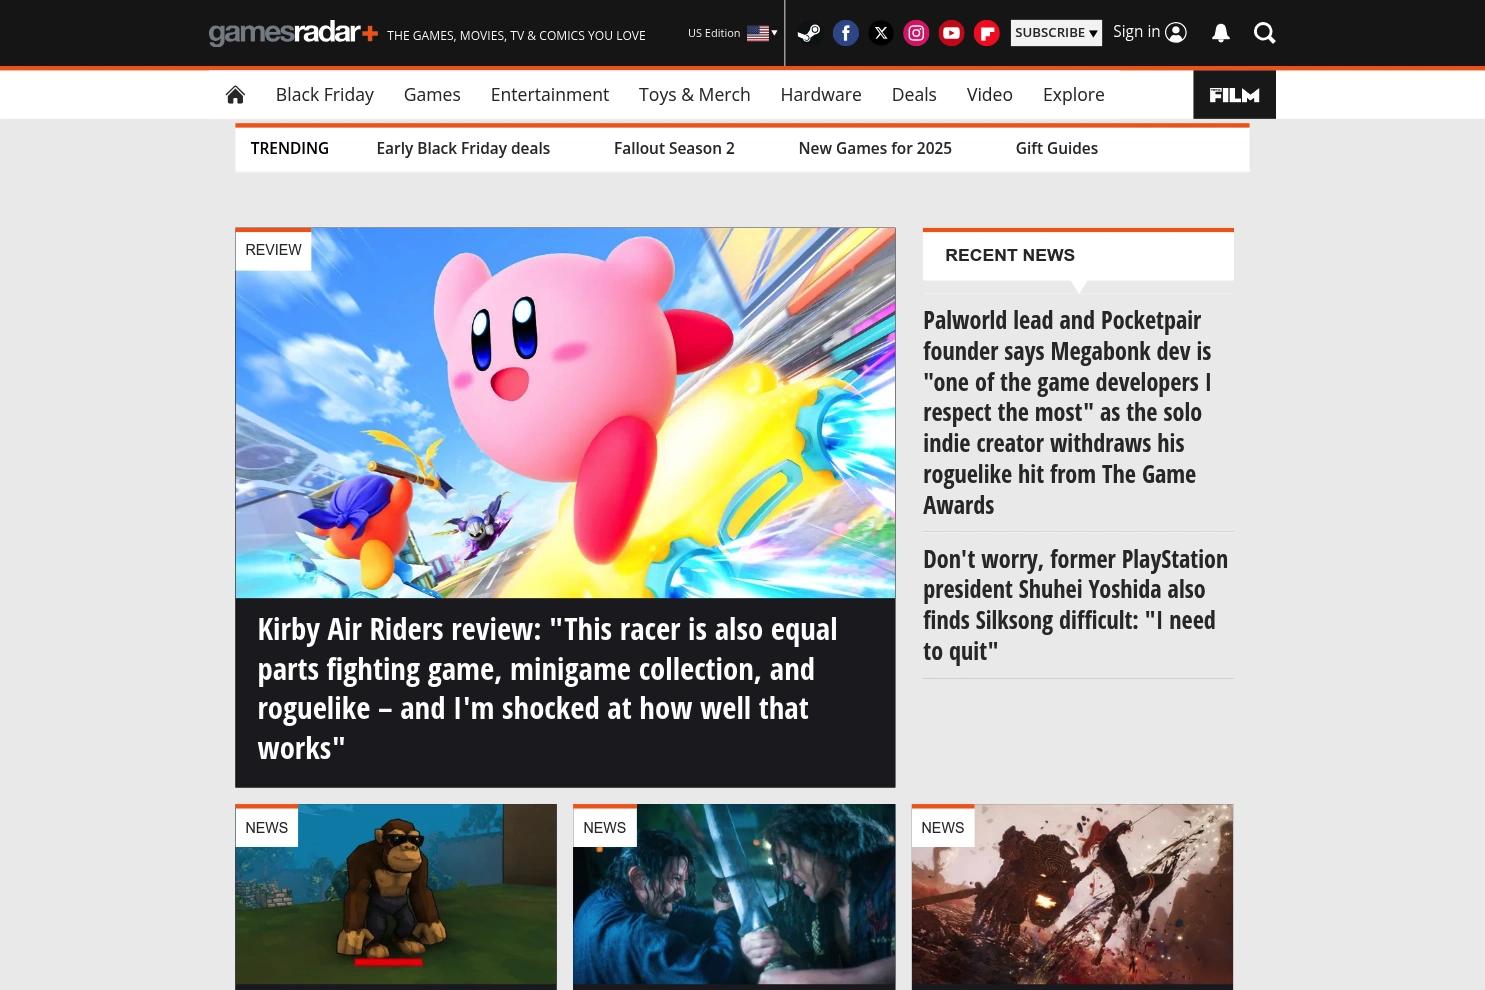Read the Kirby Air Riders review headline

point(547,688)
